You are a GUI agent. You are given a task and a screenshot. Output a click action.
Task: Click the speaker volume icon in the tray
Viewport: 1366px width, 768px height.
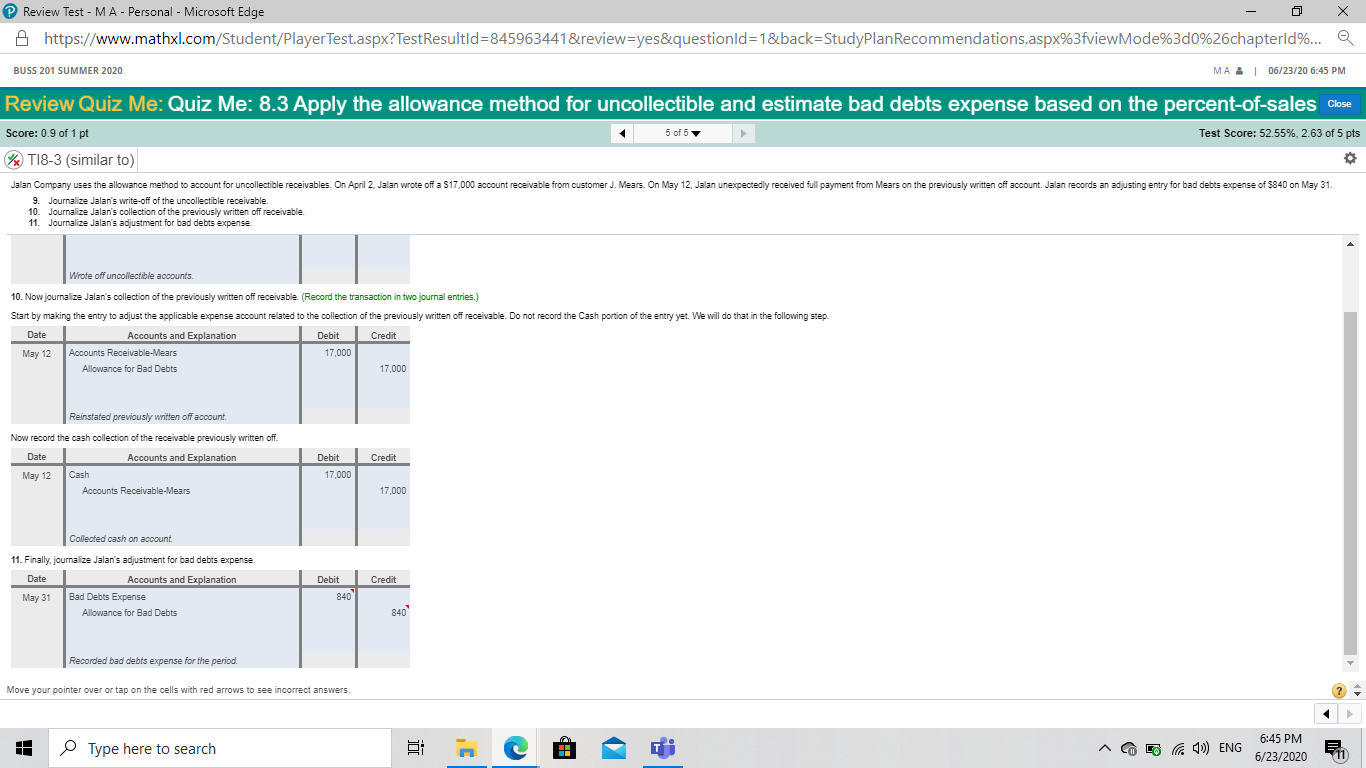[x=1202, y=747]
